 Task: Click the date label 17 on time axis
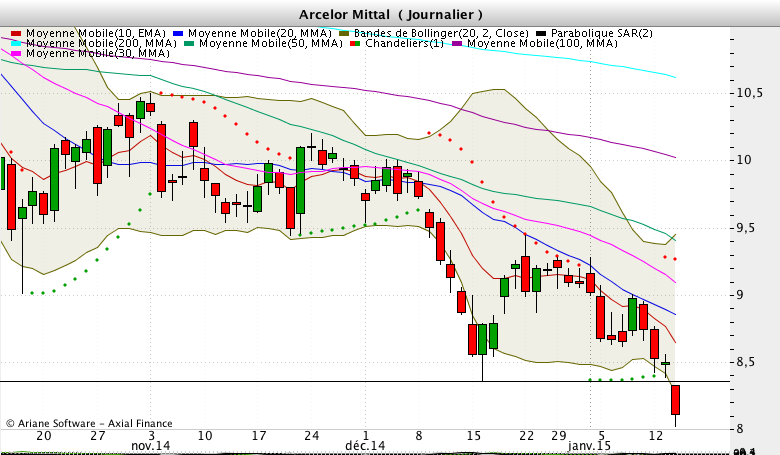pyautogui.click(x=259, y=436)
